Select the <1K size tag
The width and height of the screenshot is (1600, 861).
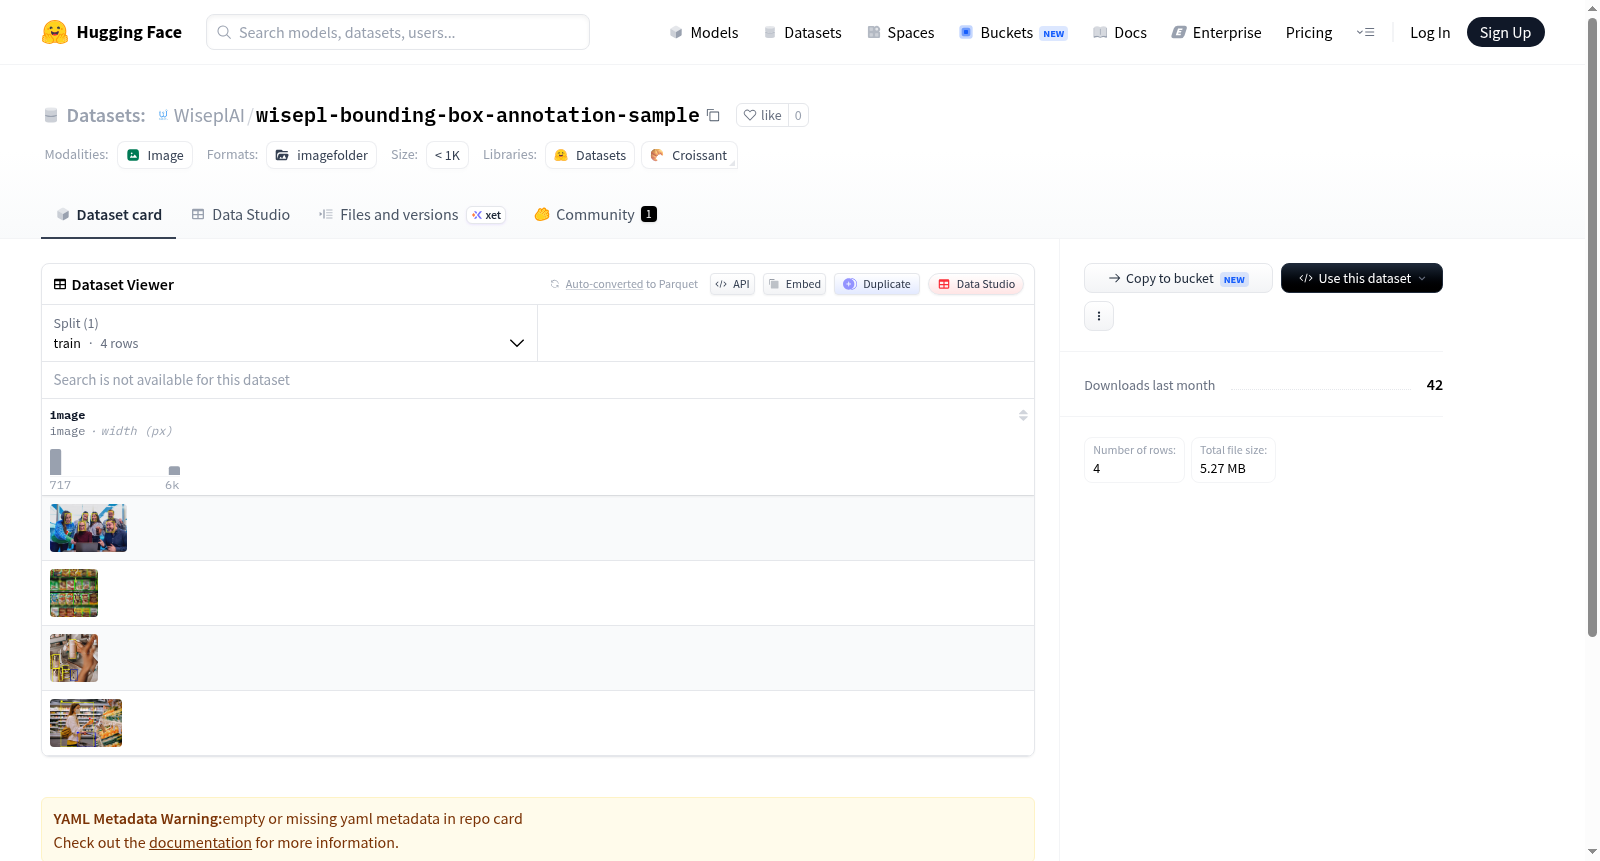pos(447,155)
